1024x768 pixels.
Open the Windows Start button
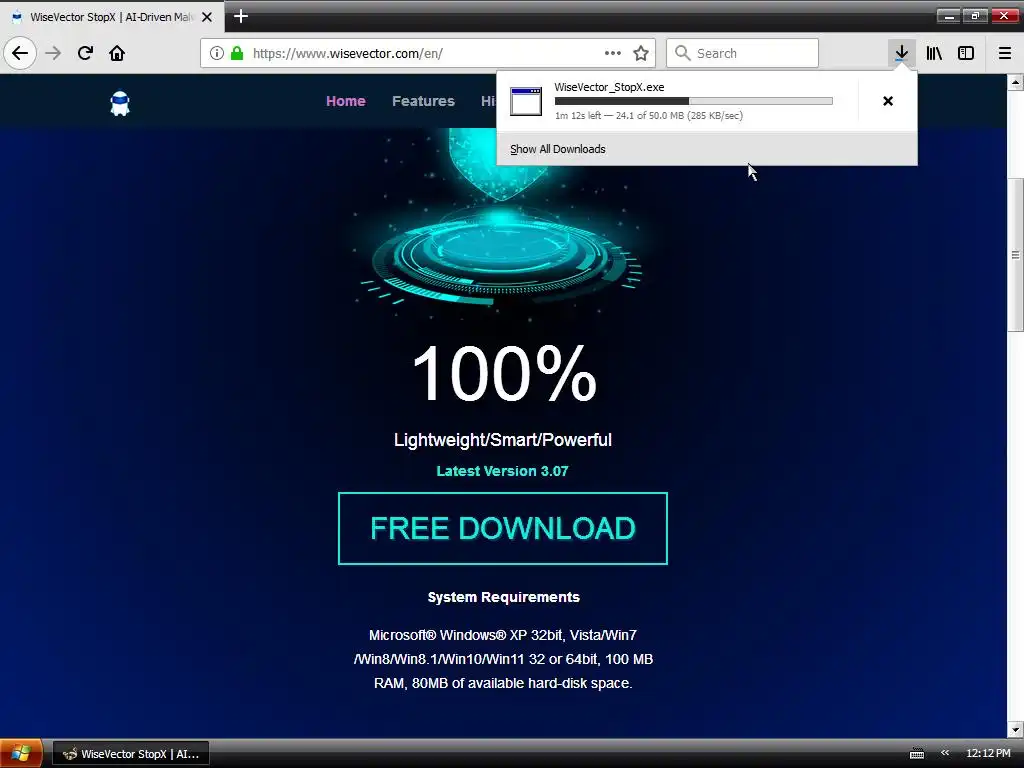click(21, 754)
